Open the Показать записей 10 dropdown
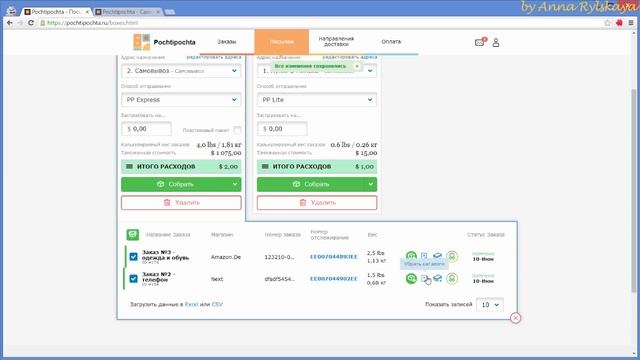Viewport: 640px width, 360px height. tap(490, 304)
